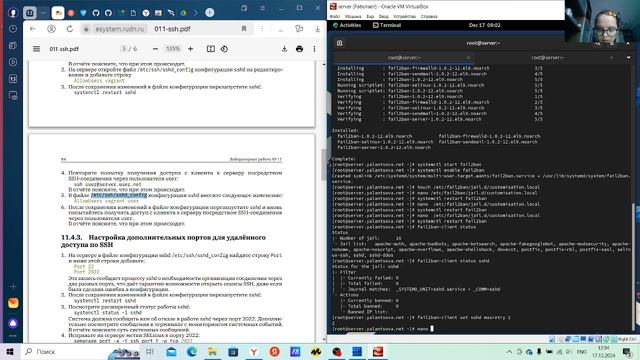
Task: Click GNOME Activities button
Action: tap(347, 25)
